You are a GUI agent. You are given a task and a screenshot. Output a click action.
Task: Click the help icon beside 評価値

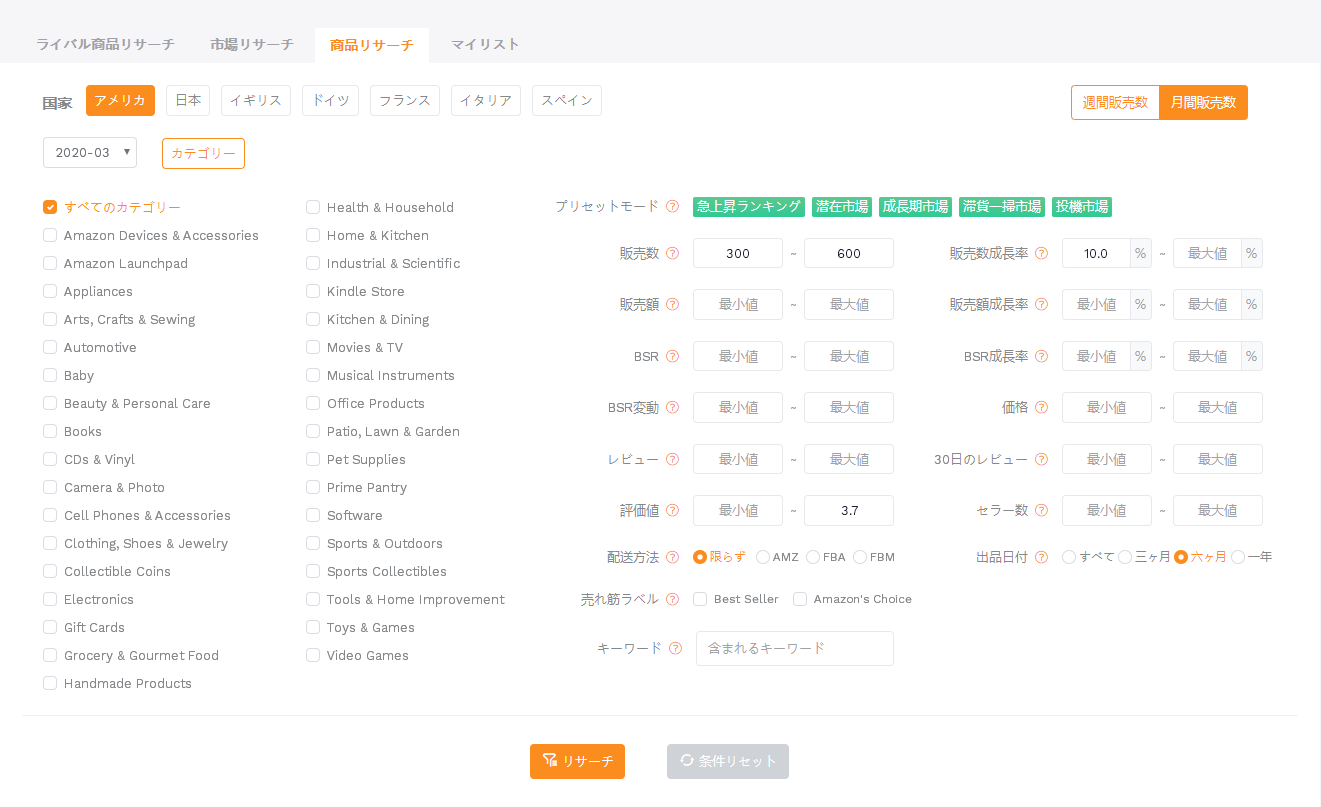point(672,511)
